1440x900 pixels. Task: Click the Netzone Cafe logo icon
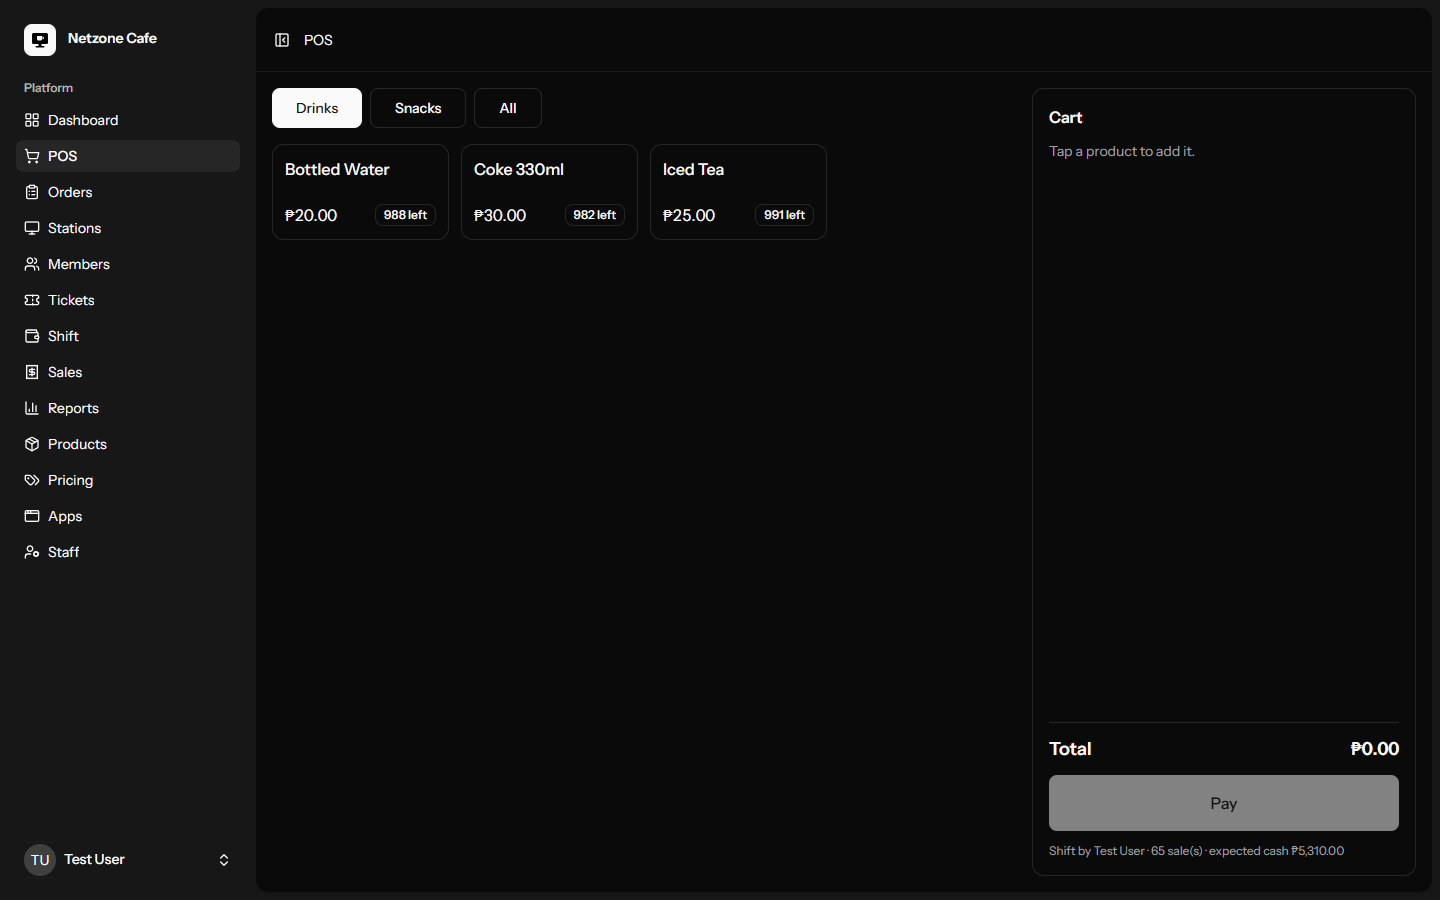[x=40, y=40]
